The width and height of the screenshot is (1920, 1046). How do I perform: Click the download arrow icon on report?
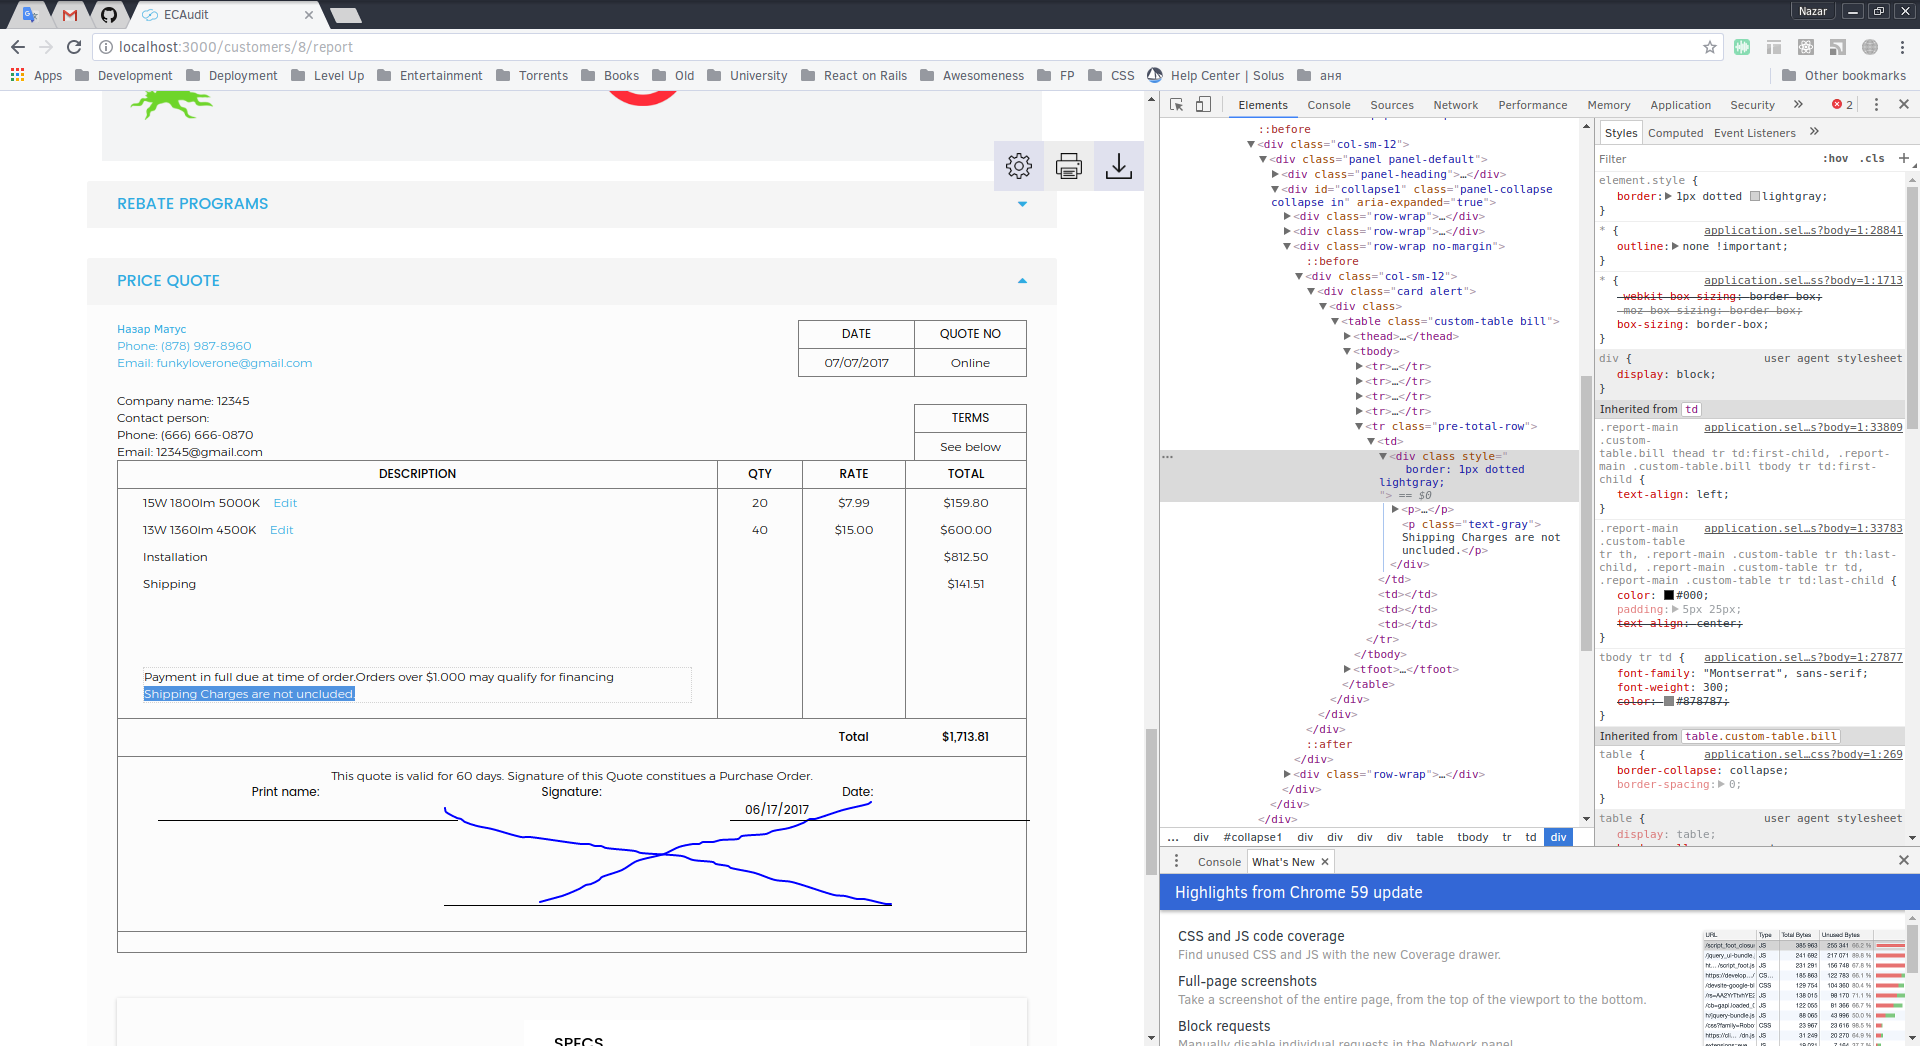pyautogui.click(x=1119, y=166)
